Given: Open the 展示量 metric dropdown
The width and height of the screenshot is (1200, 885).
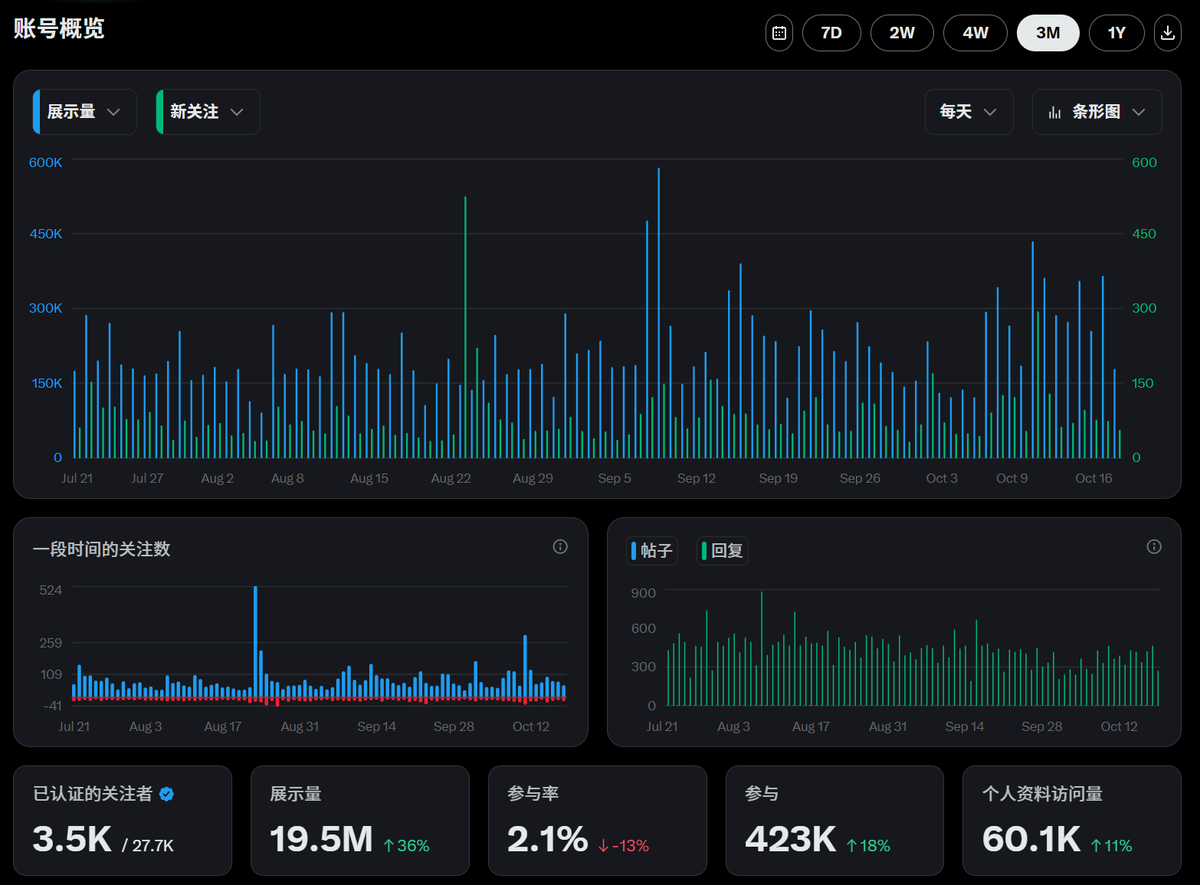Looking at the screenshot, I should point(85,112).
